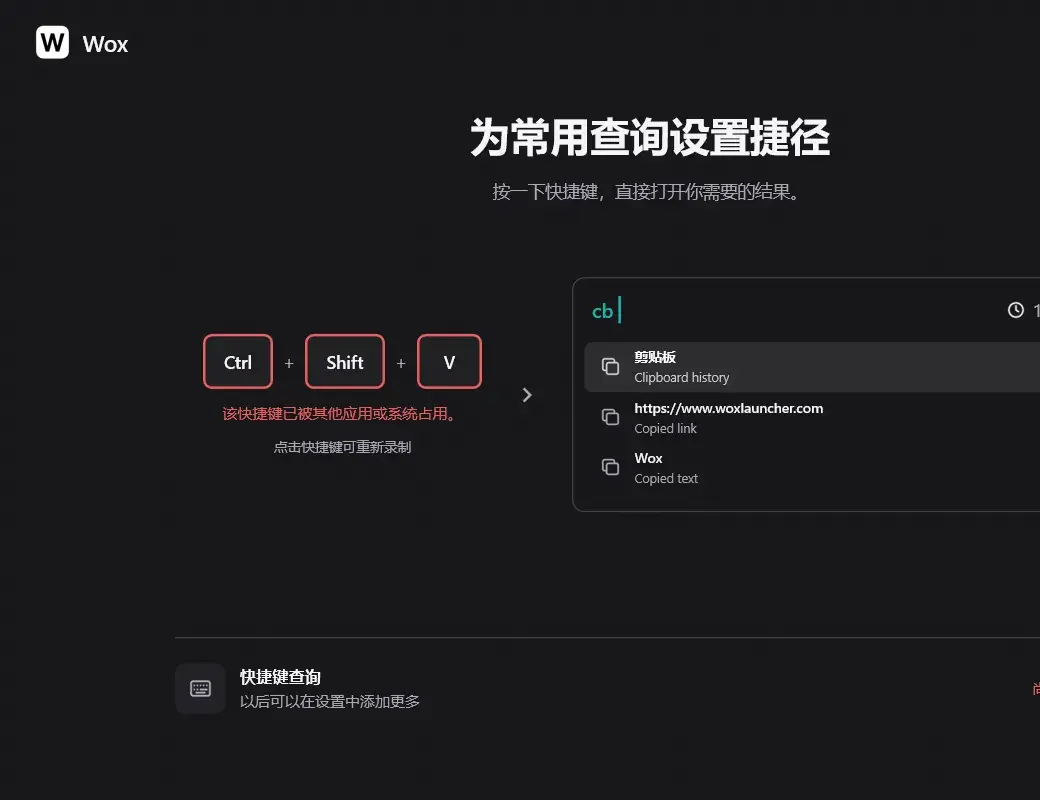Click the 为常用查询设置捷径 heading

[650, 137]
